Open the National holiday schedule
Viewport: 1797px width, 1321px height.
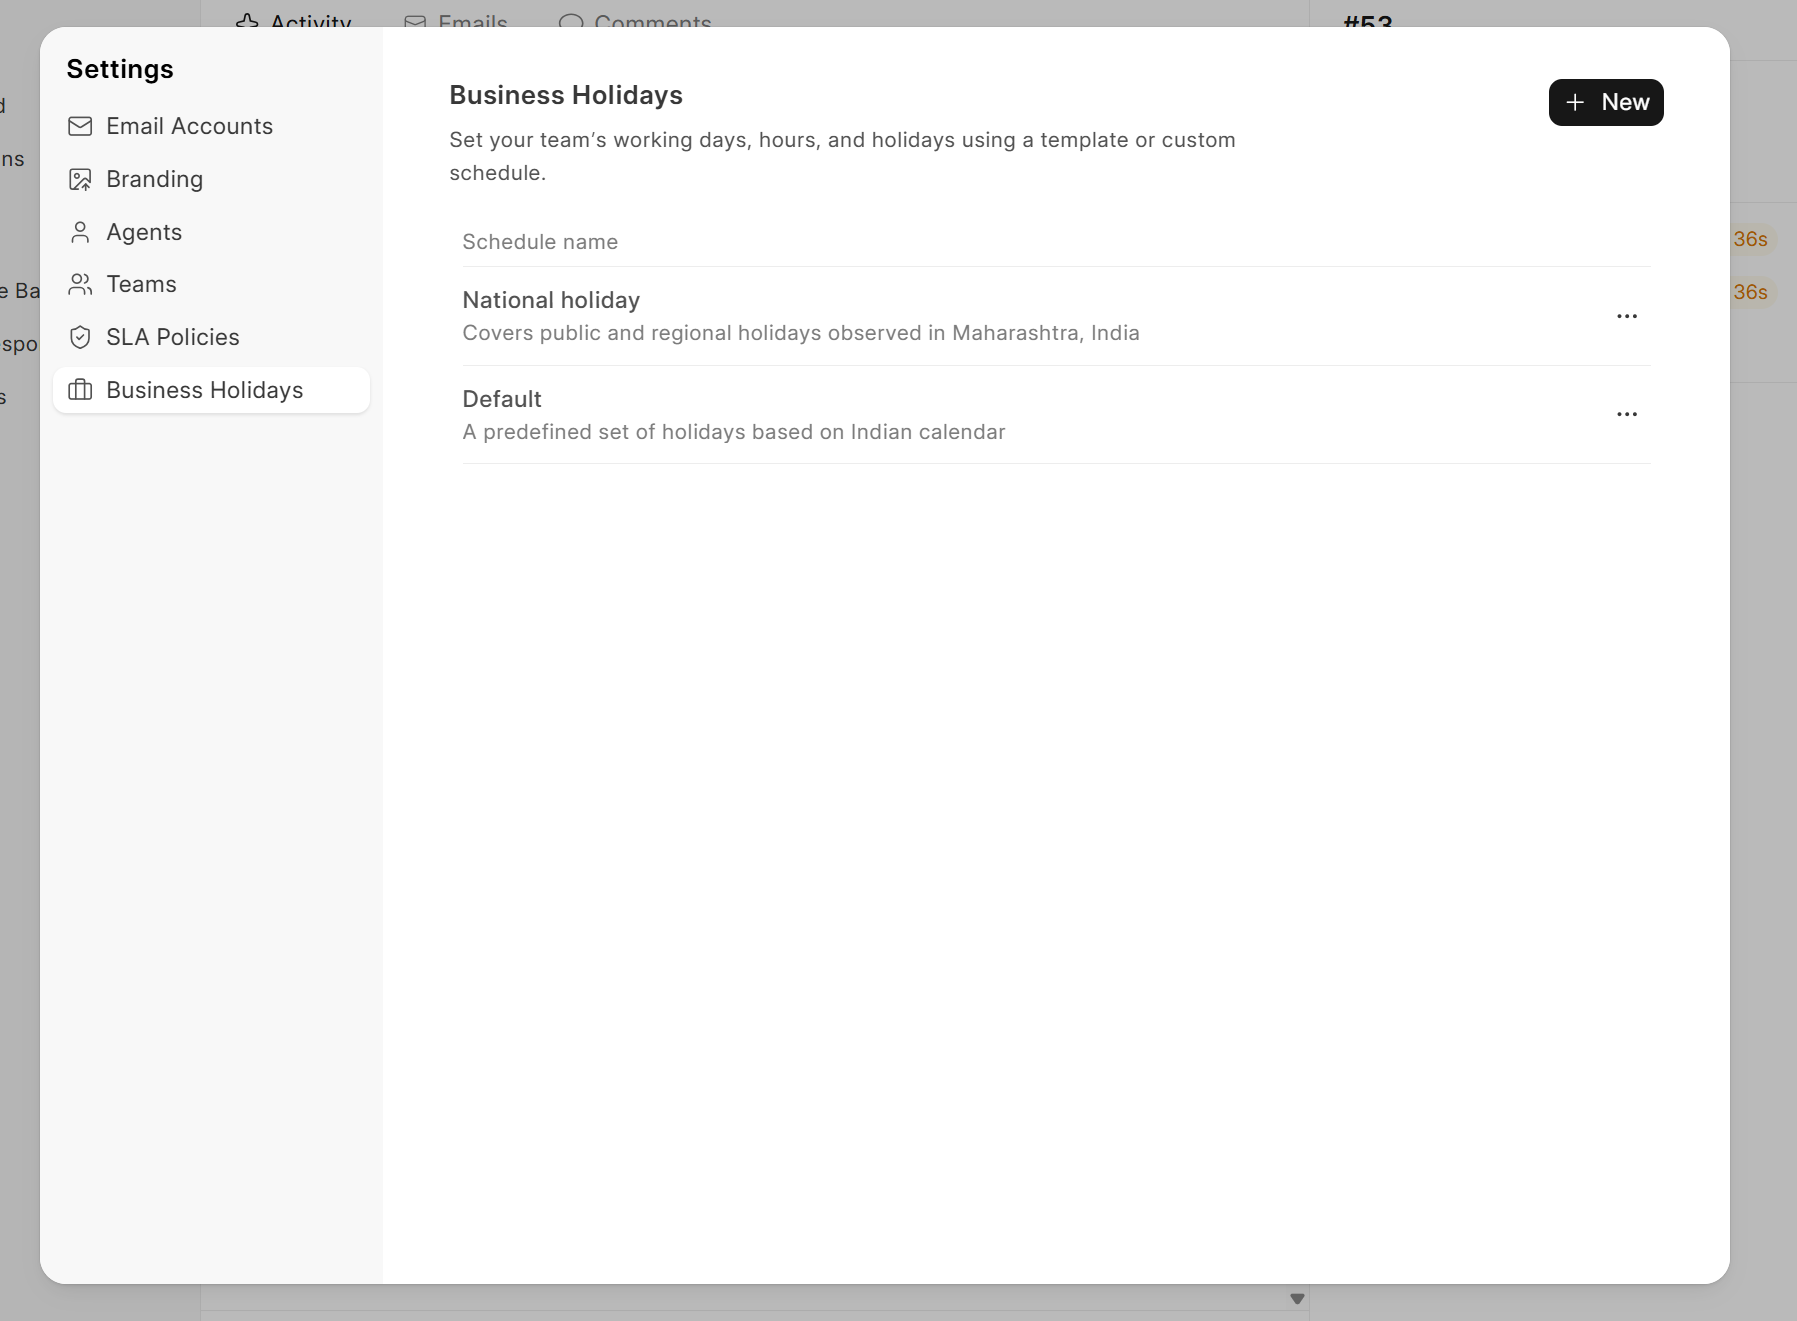[551, 301]
